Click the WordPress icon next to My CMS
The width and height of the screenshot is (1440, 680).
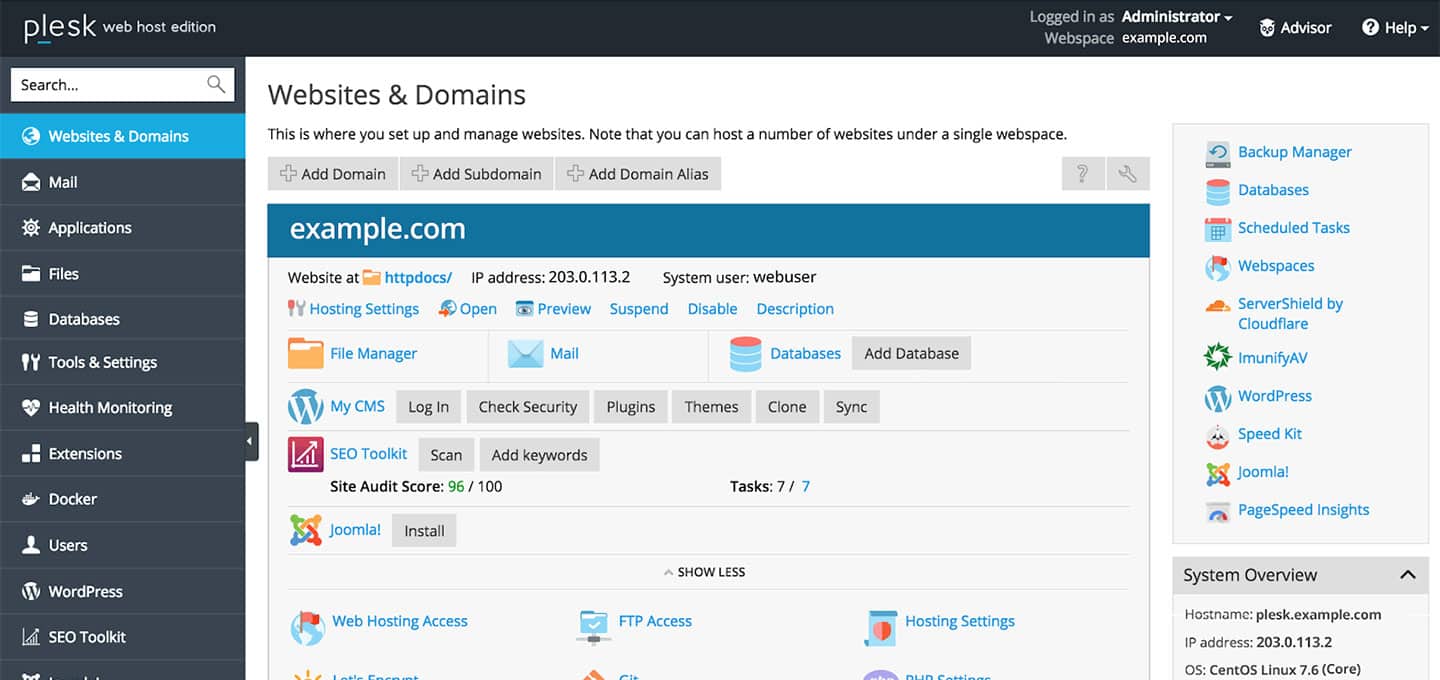[x=306, y=407]
